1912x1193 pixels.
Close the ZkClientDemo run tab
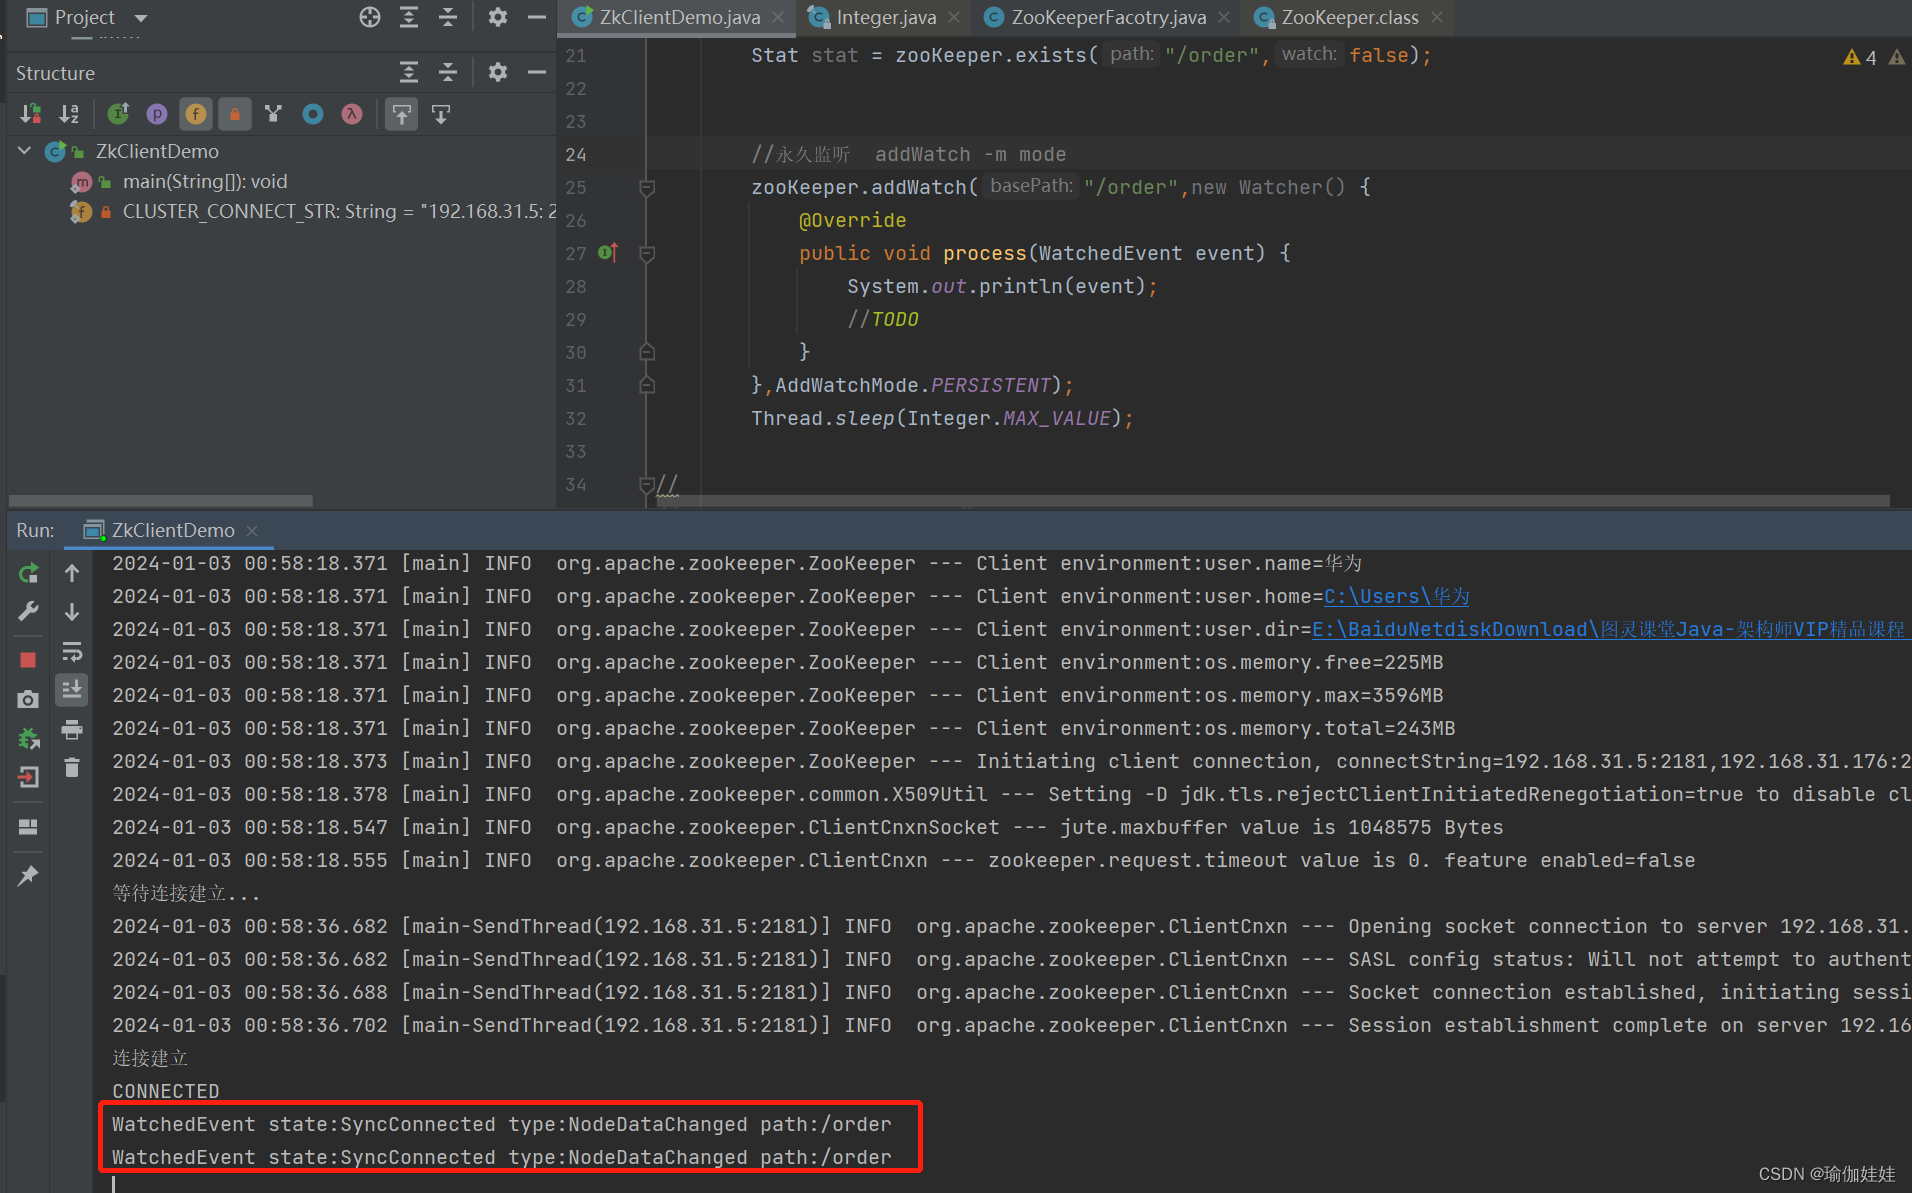pyautogui.click(x=252, y=530)
